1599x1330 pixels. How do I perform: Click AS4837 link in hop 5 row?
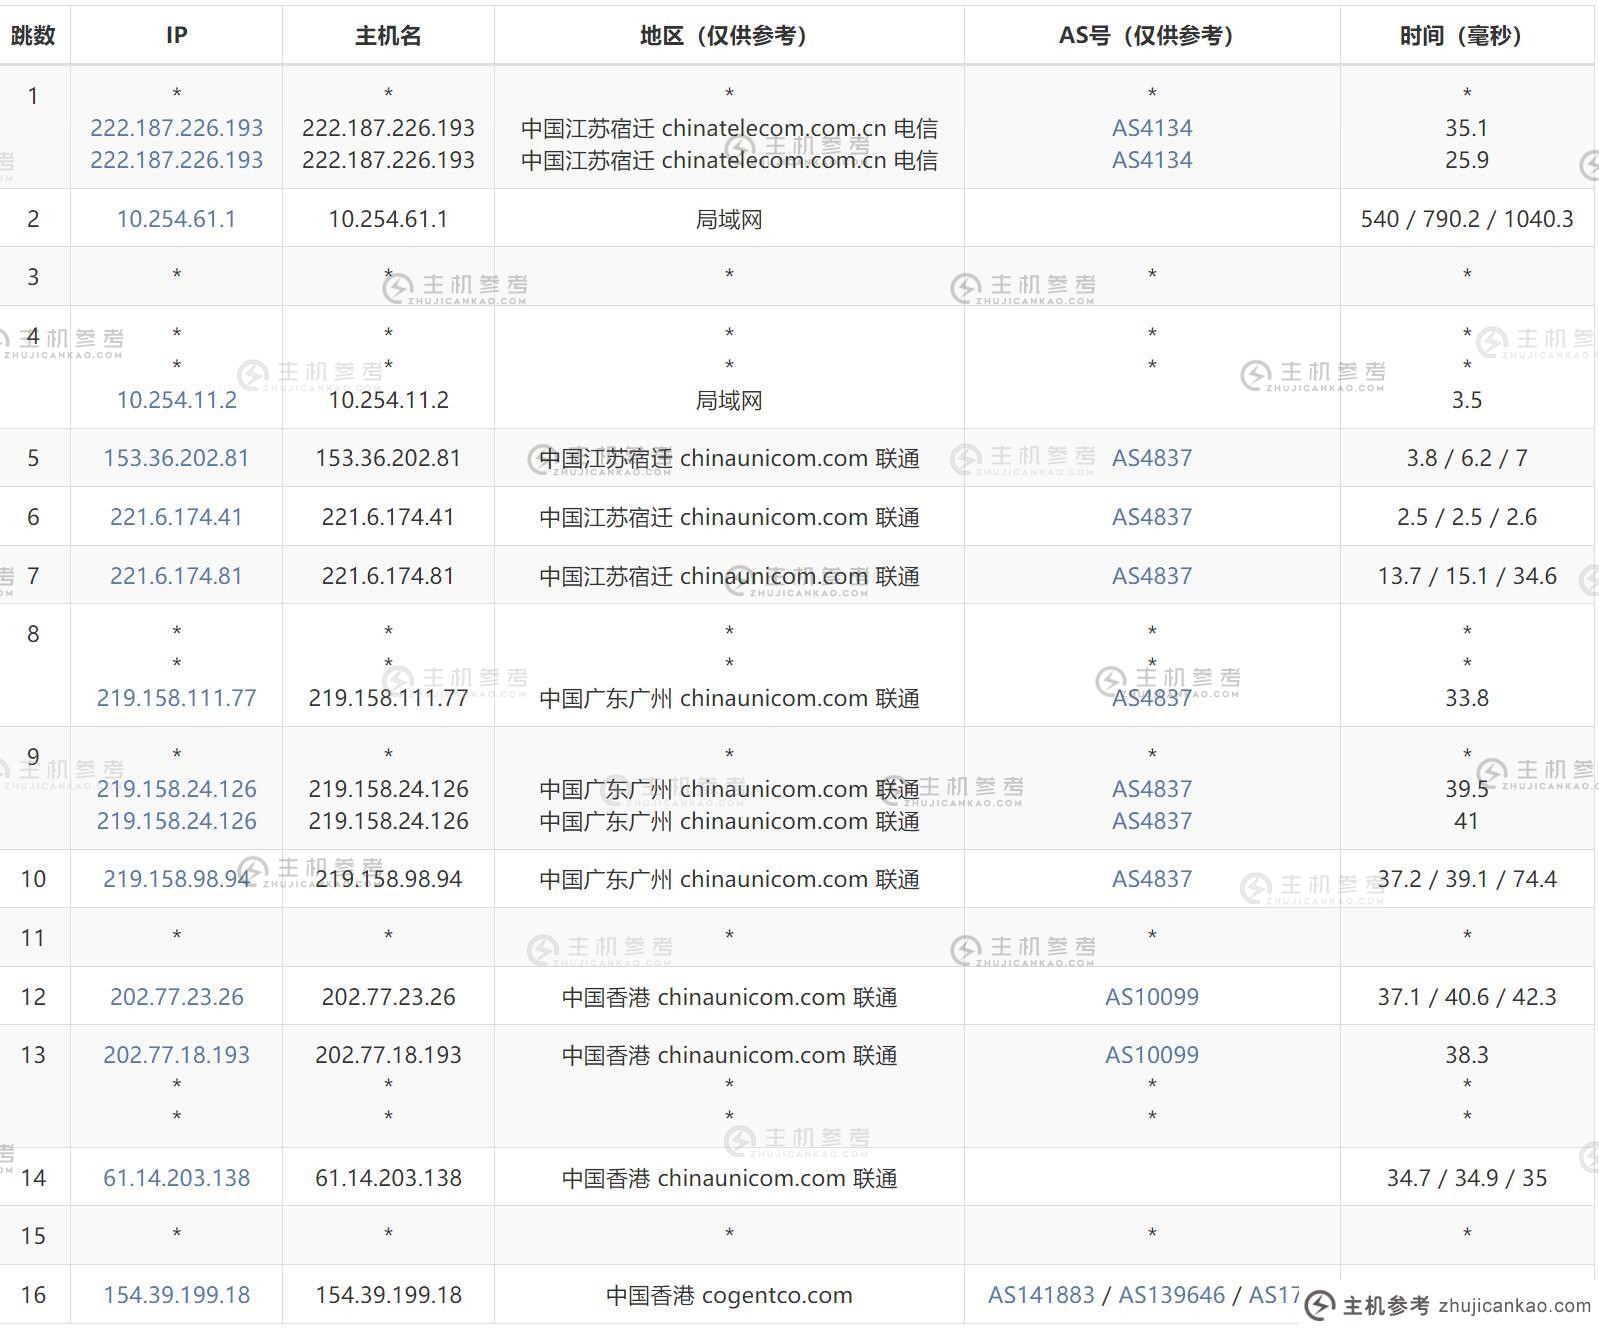(x=1152, y=458)
